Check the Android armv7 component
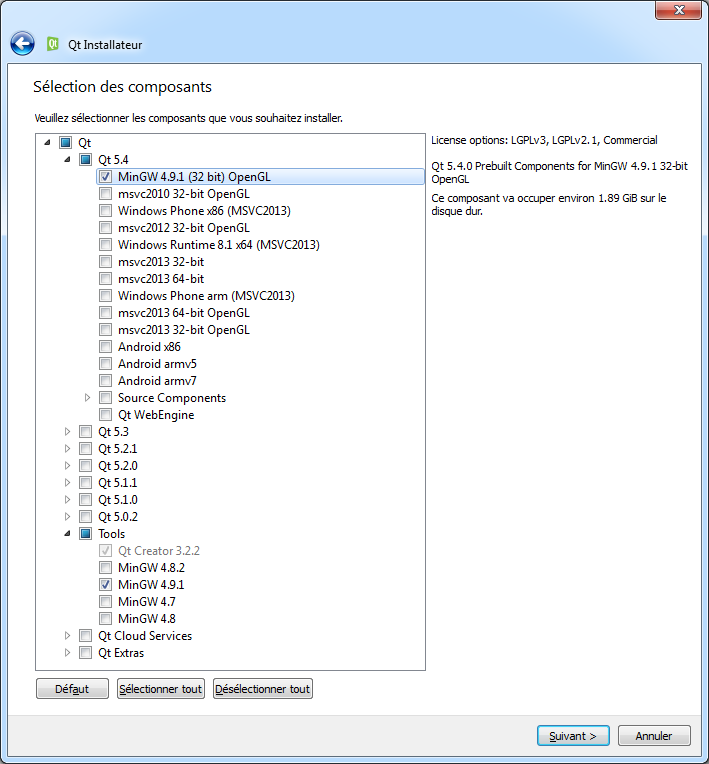This screenshot has width=709, height=764. pyautogui.click(x=105, y=381)
